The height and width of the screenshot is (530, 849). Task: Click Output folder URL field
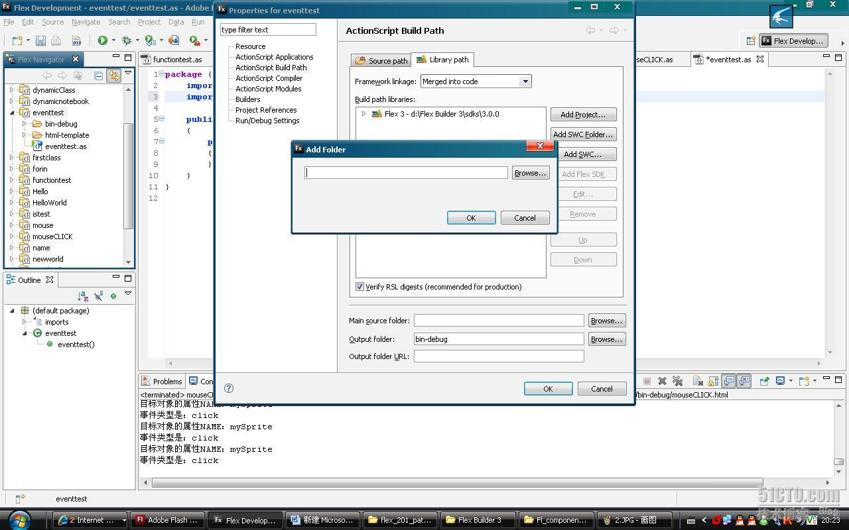pos(499,356)
